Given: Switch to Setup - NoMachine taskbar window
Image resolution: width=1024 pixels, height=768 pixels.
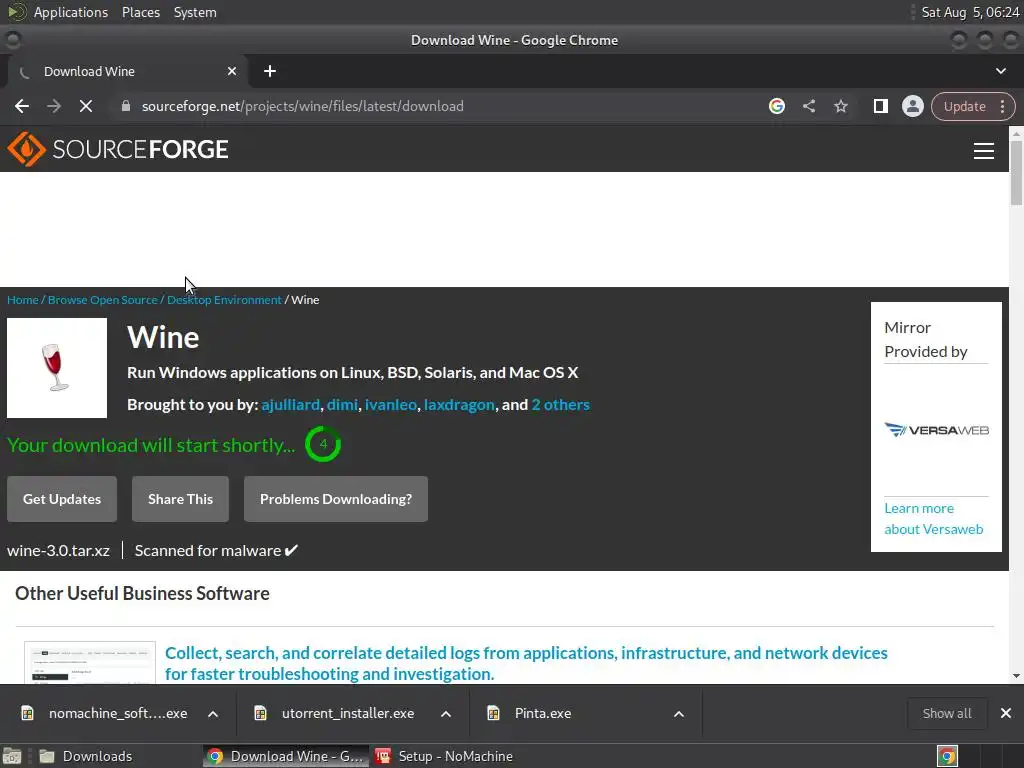Looking at the screenshot, I should [x=444, y=756].
